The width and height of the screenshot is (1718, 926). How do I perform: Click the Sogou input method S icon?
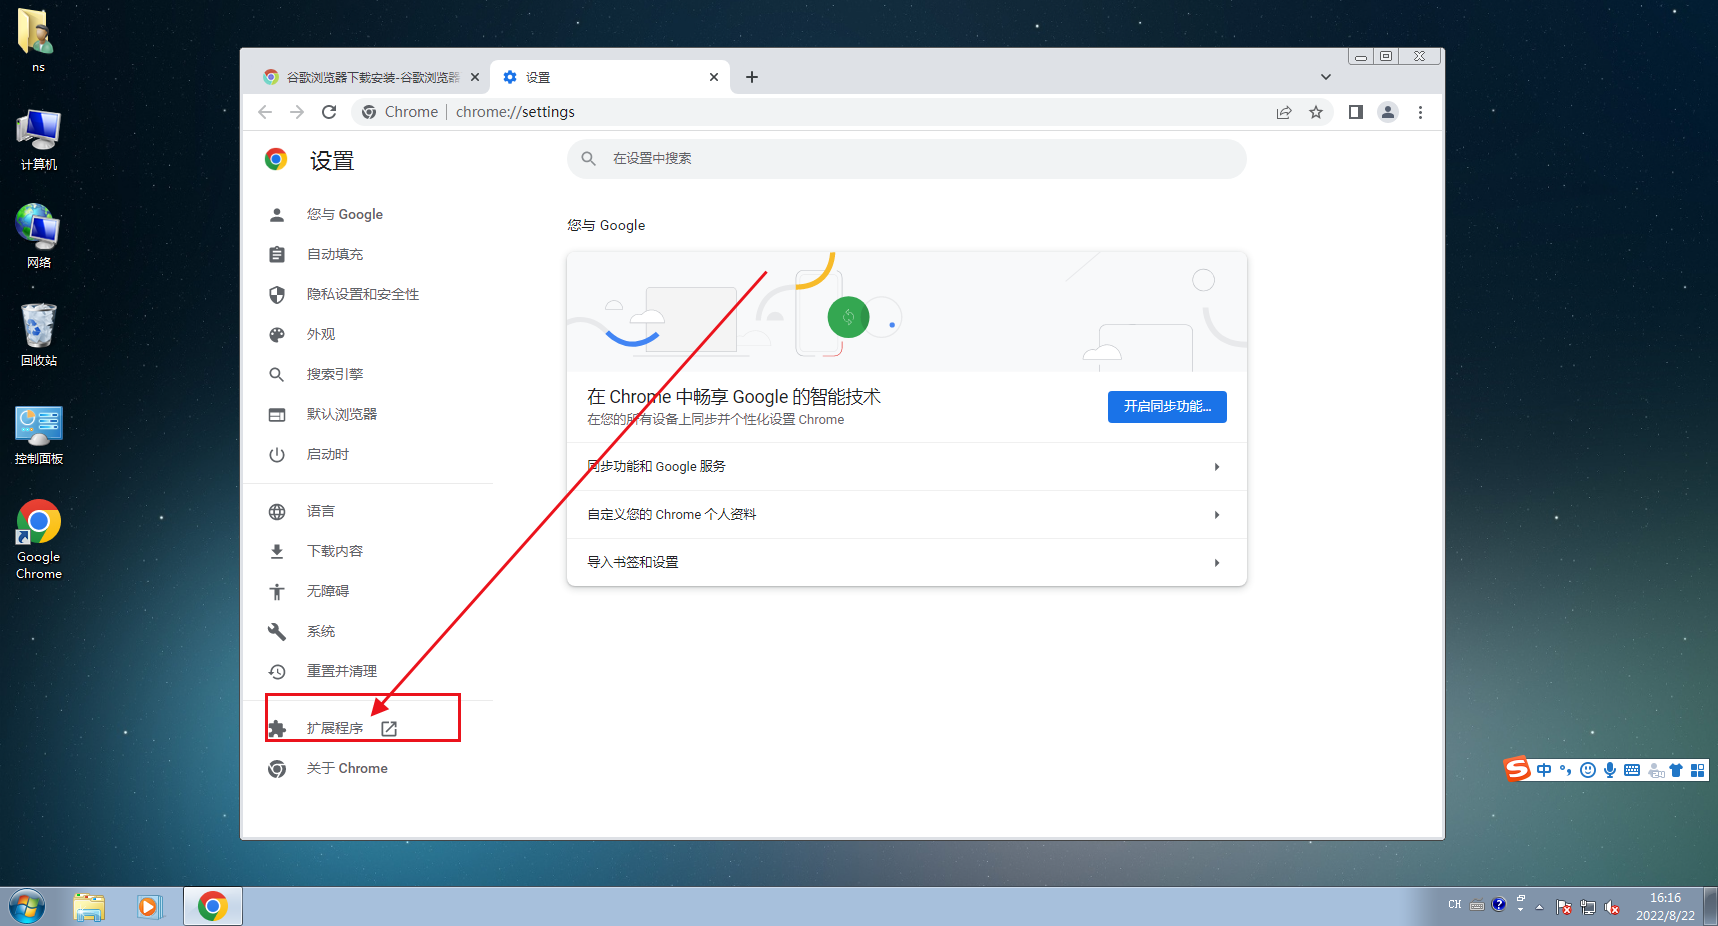(1517, 769)
